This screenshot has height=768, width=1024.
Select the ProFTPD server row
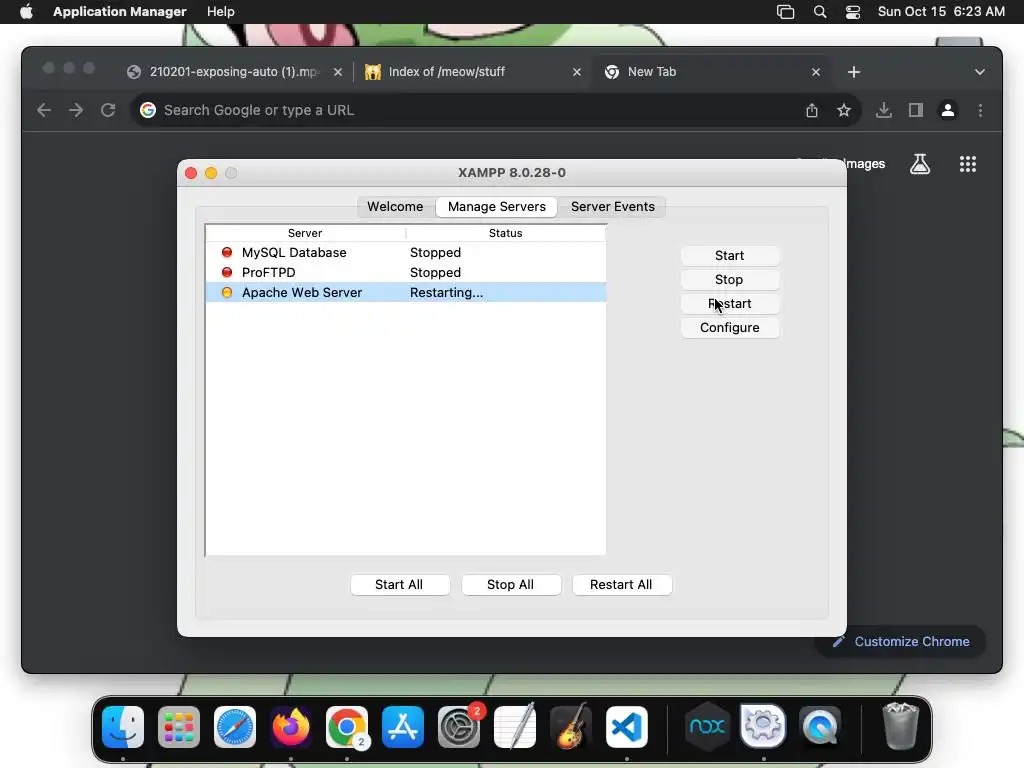pyautogui.click(x=406, y=272)
